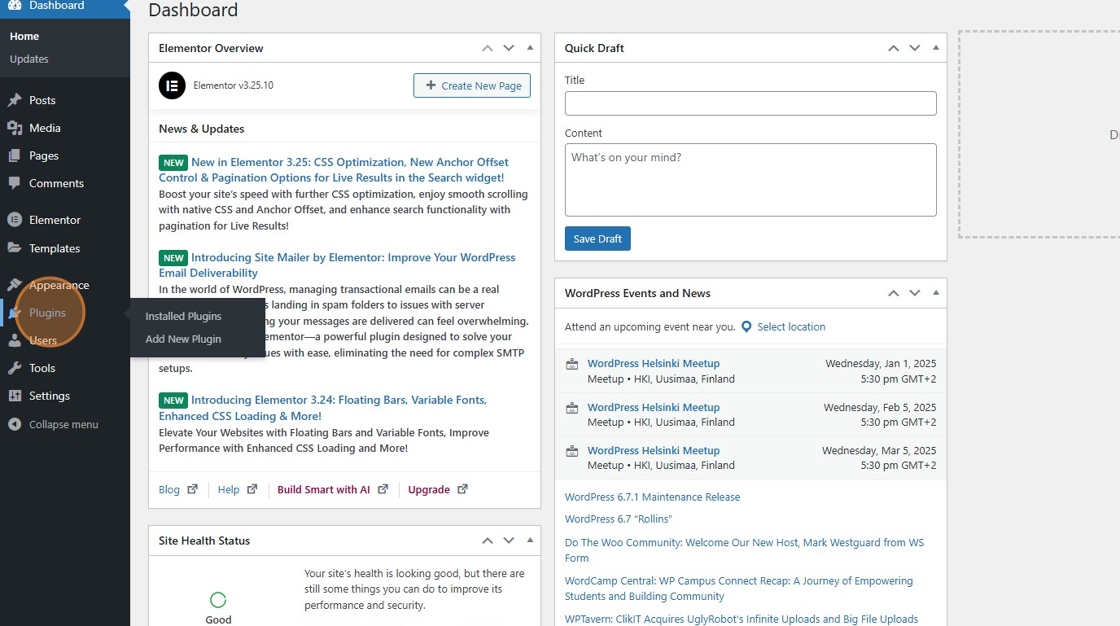The height and width of the screenshot is (626, 1120).
Task: Click the Help link in Elementor footer
Action: tap(229, 490)
